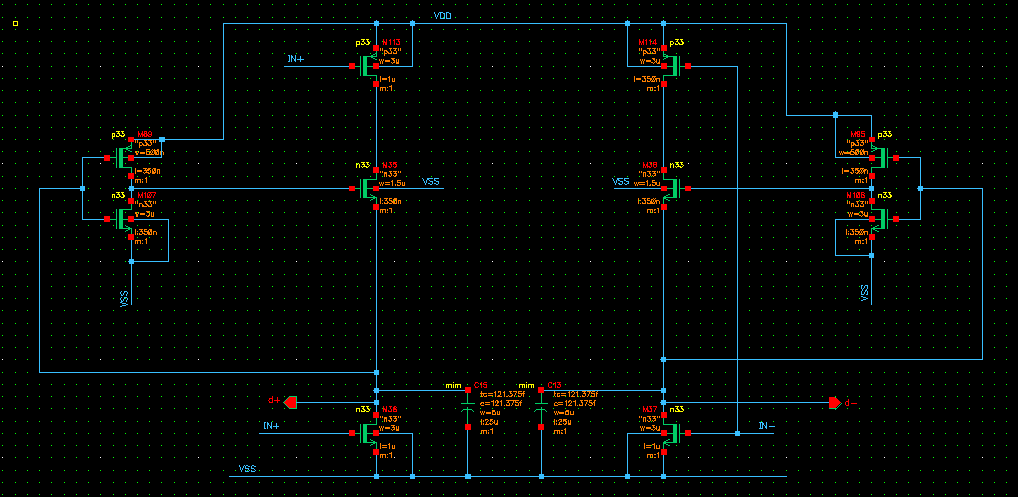Click the vertical VSS label below M108
The height and width of the screenshot is (497, 1018).
tap(865, 293)
